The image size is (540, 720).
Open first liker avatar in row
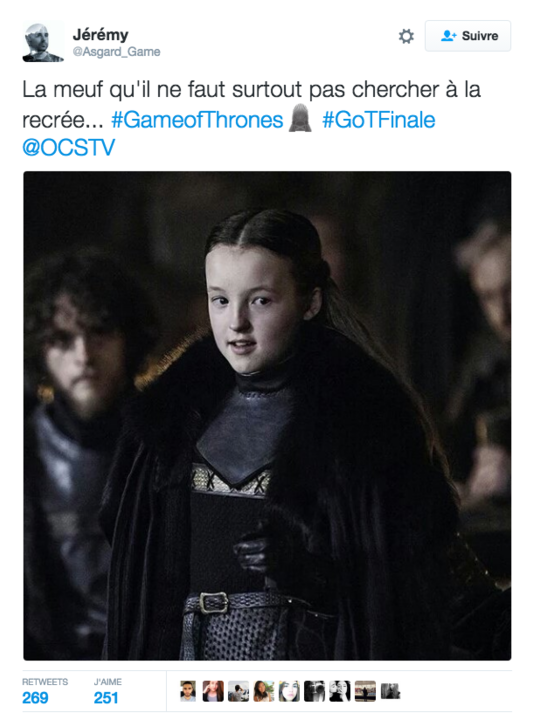click(188, 691)
